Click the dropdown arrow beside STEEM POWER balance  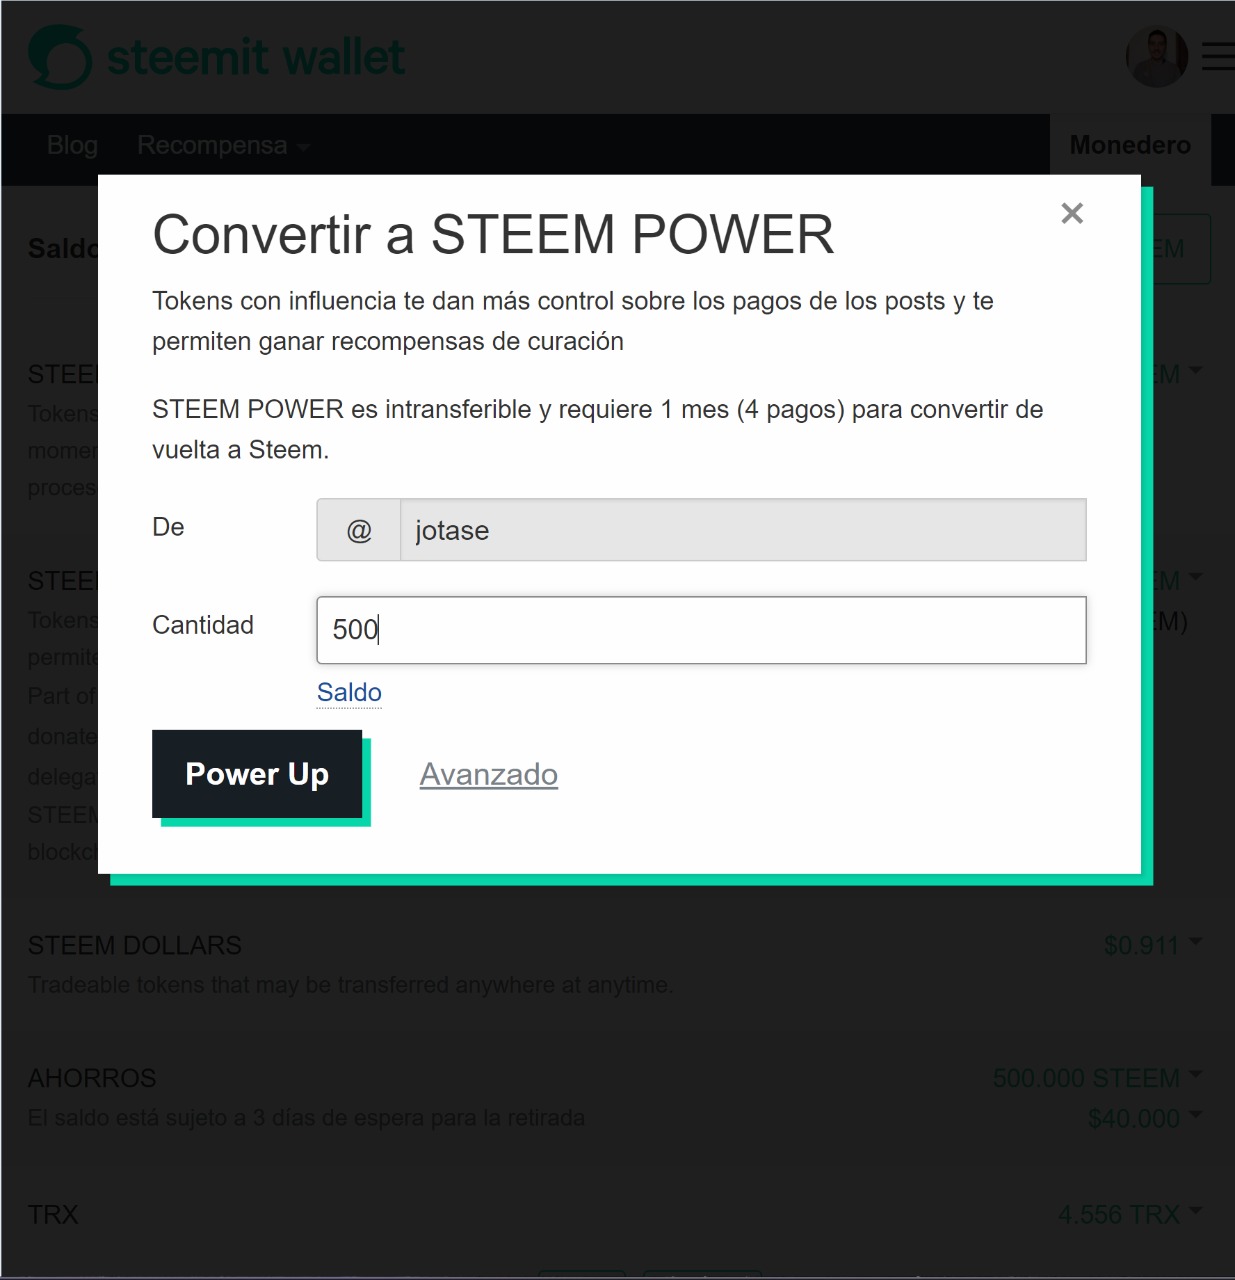pos(1196,578)
